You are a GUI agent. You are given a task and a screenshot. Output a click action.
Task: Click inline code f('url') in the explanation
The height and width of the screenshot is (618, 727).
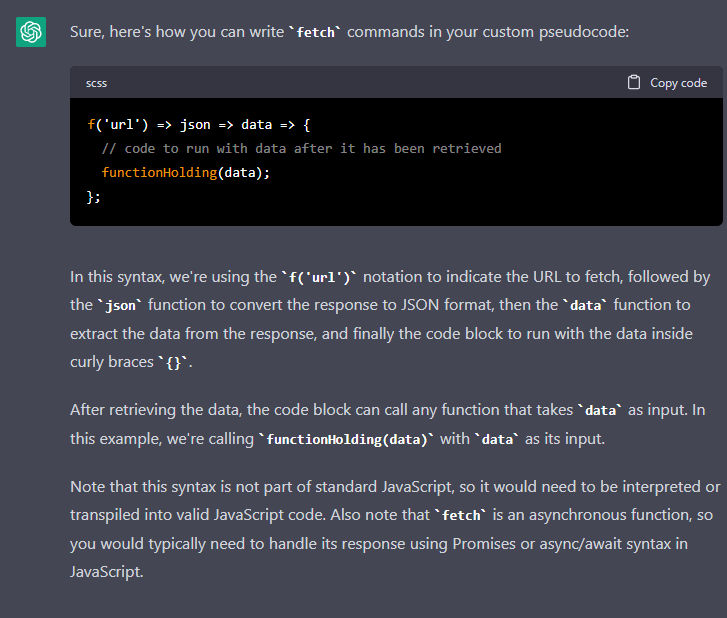tap(319, 278)
